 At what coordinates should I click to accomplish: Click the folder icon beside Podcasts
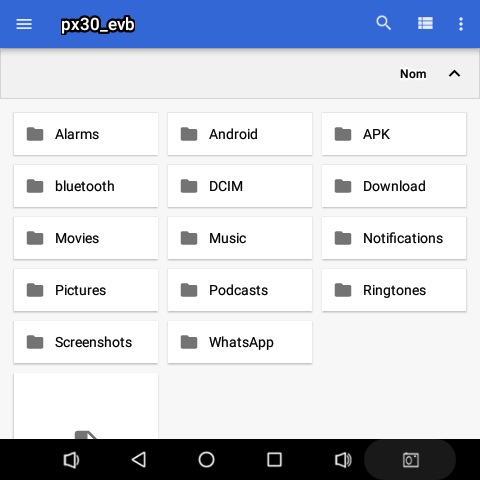(189, 290)
